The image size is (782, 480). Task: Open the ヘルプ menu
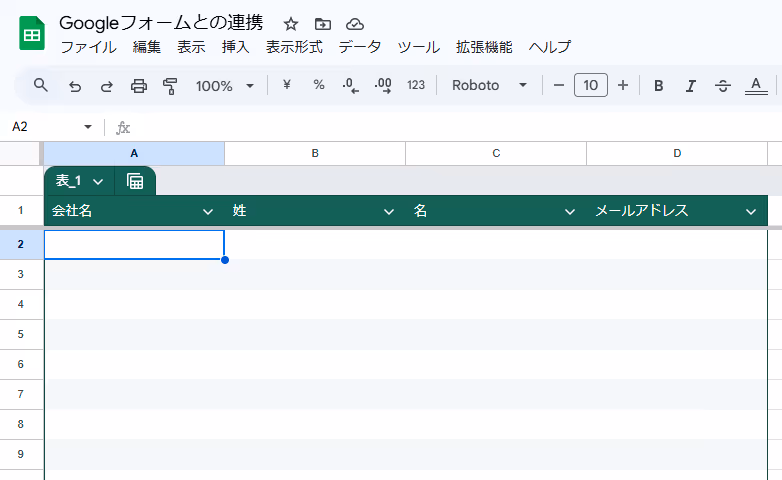[550, 47]
